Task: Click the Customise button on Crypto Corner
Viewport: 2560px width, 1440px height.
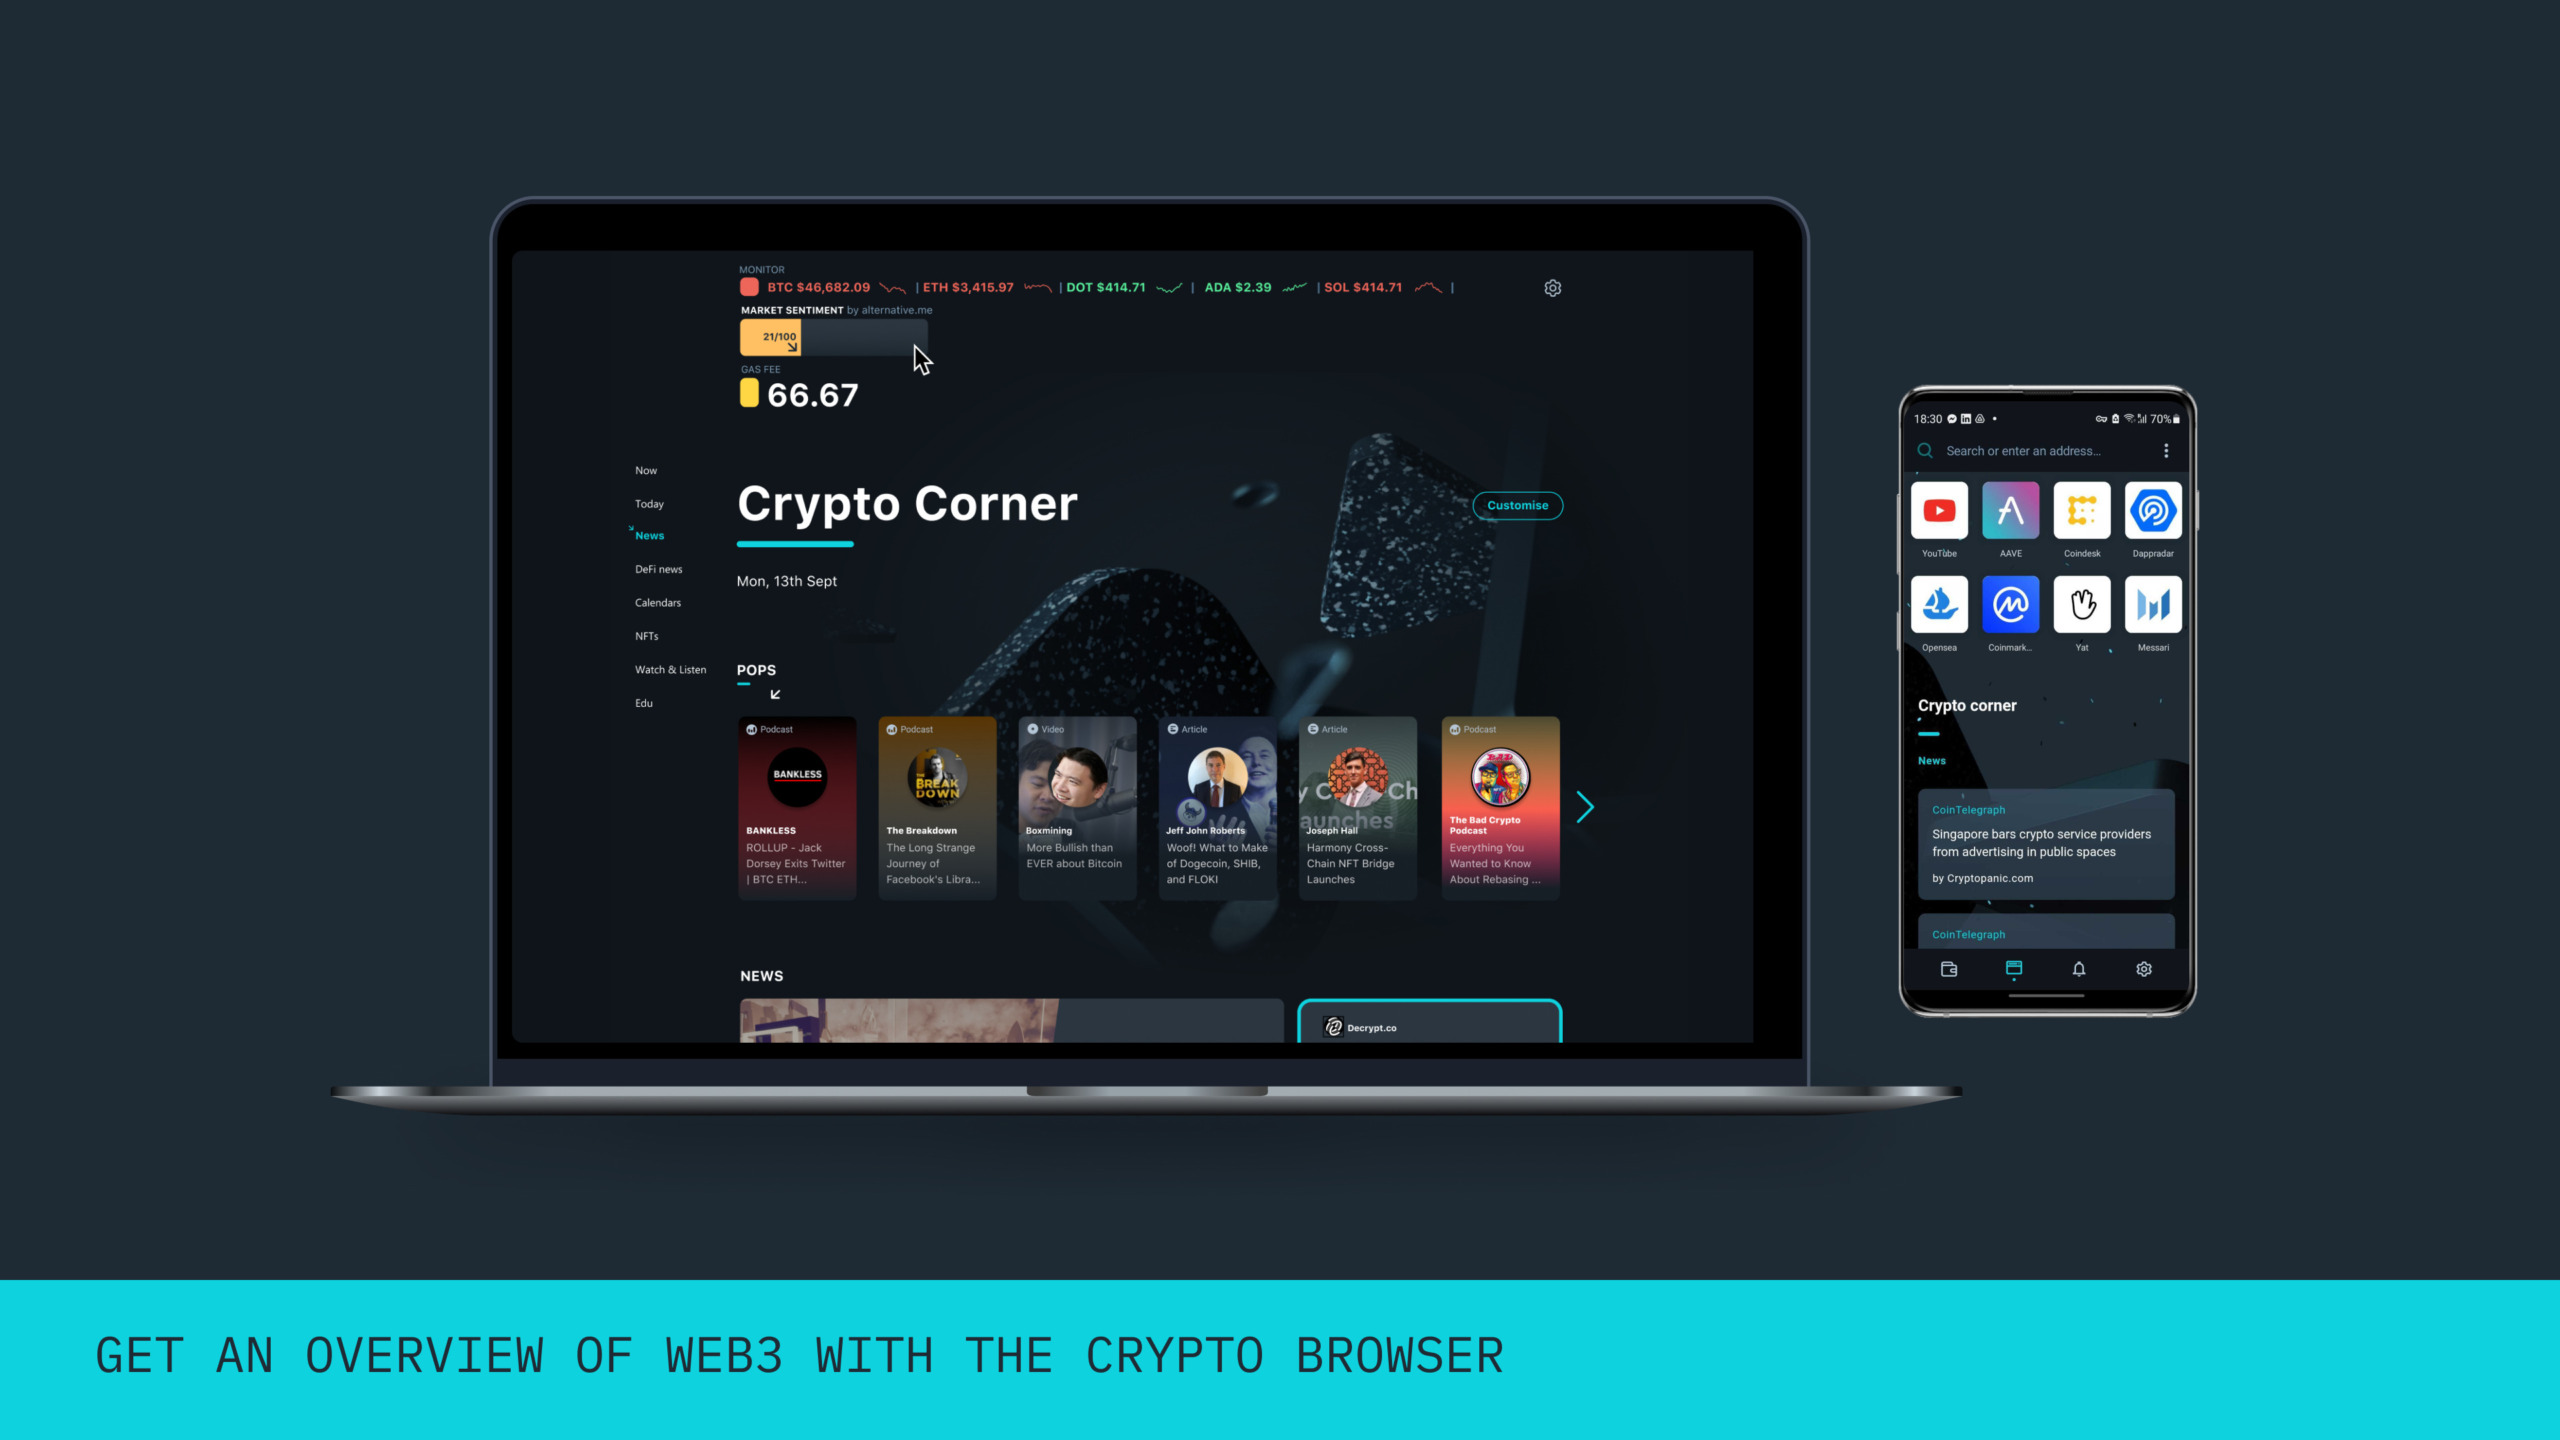Action: pos(1516,506)
